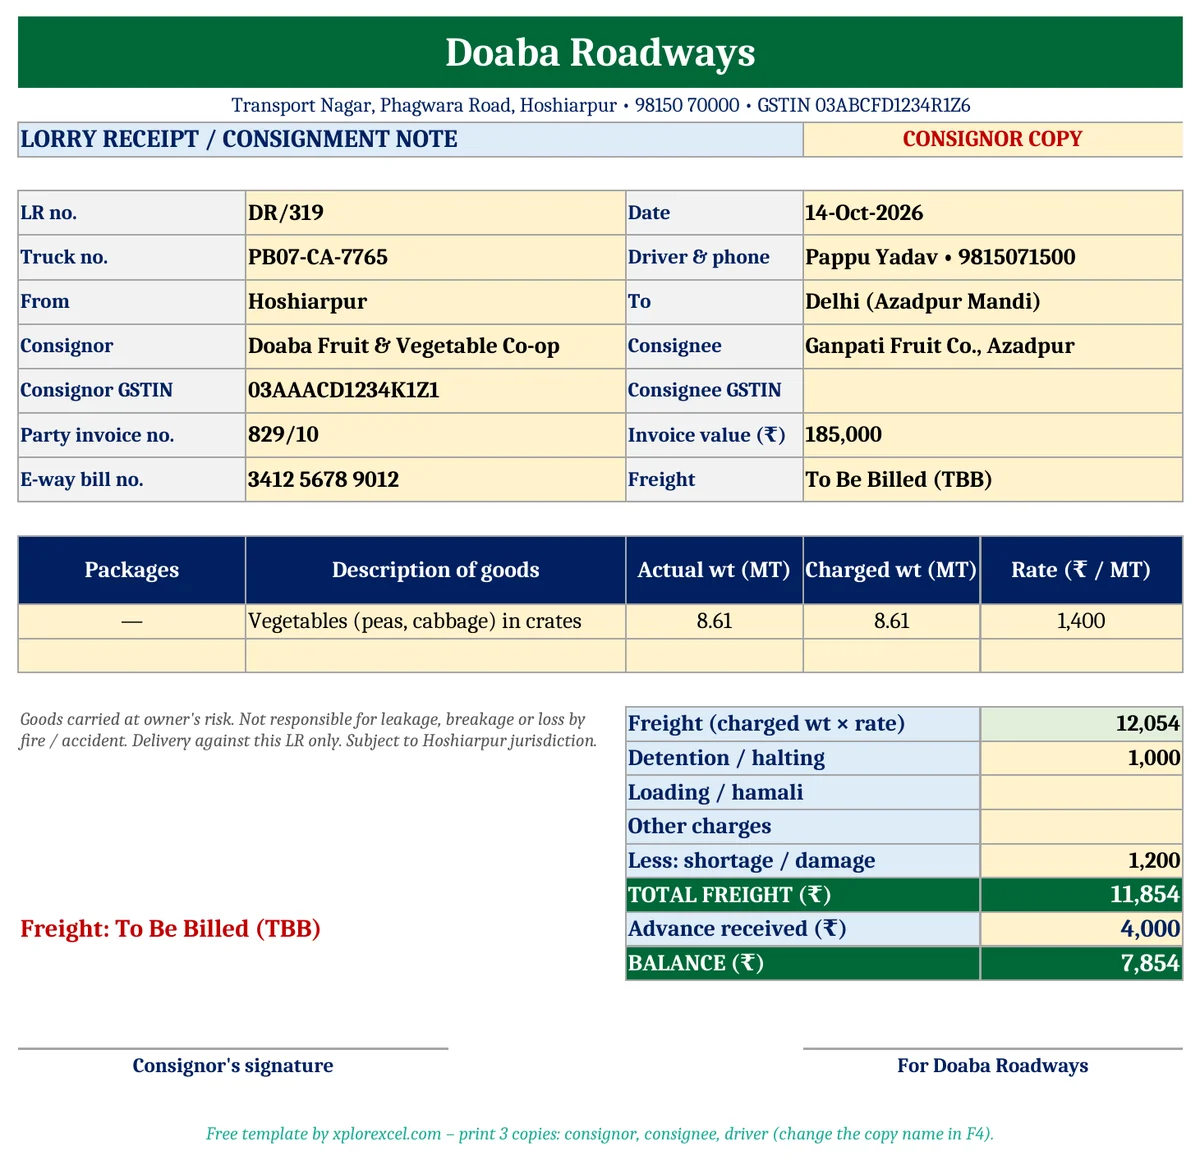This screenshot has width=1200, height=1160.
Task: Click the Consignee GSTIN label
Action: [x=714, y=390]
